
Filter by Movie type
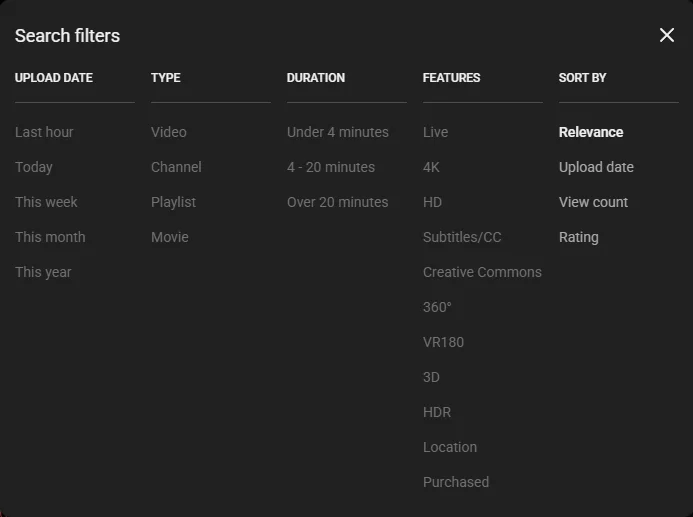170,237
